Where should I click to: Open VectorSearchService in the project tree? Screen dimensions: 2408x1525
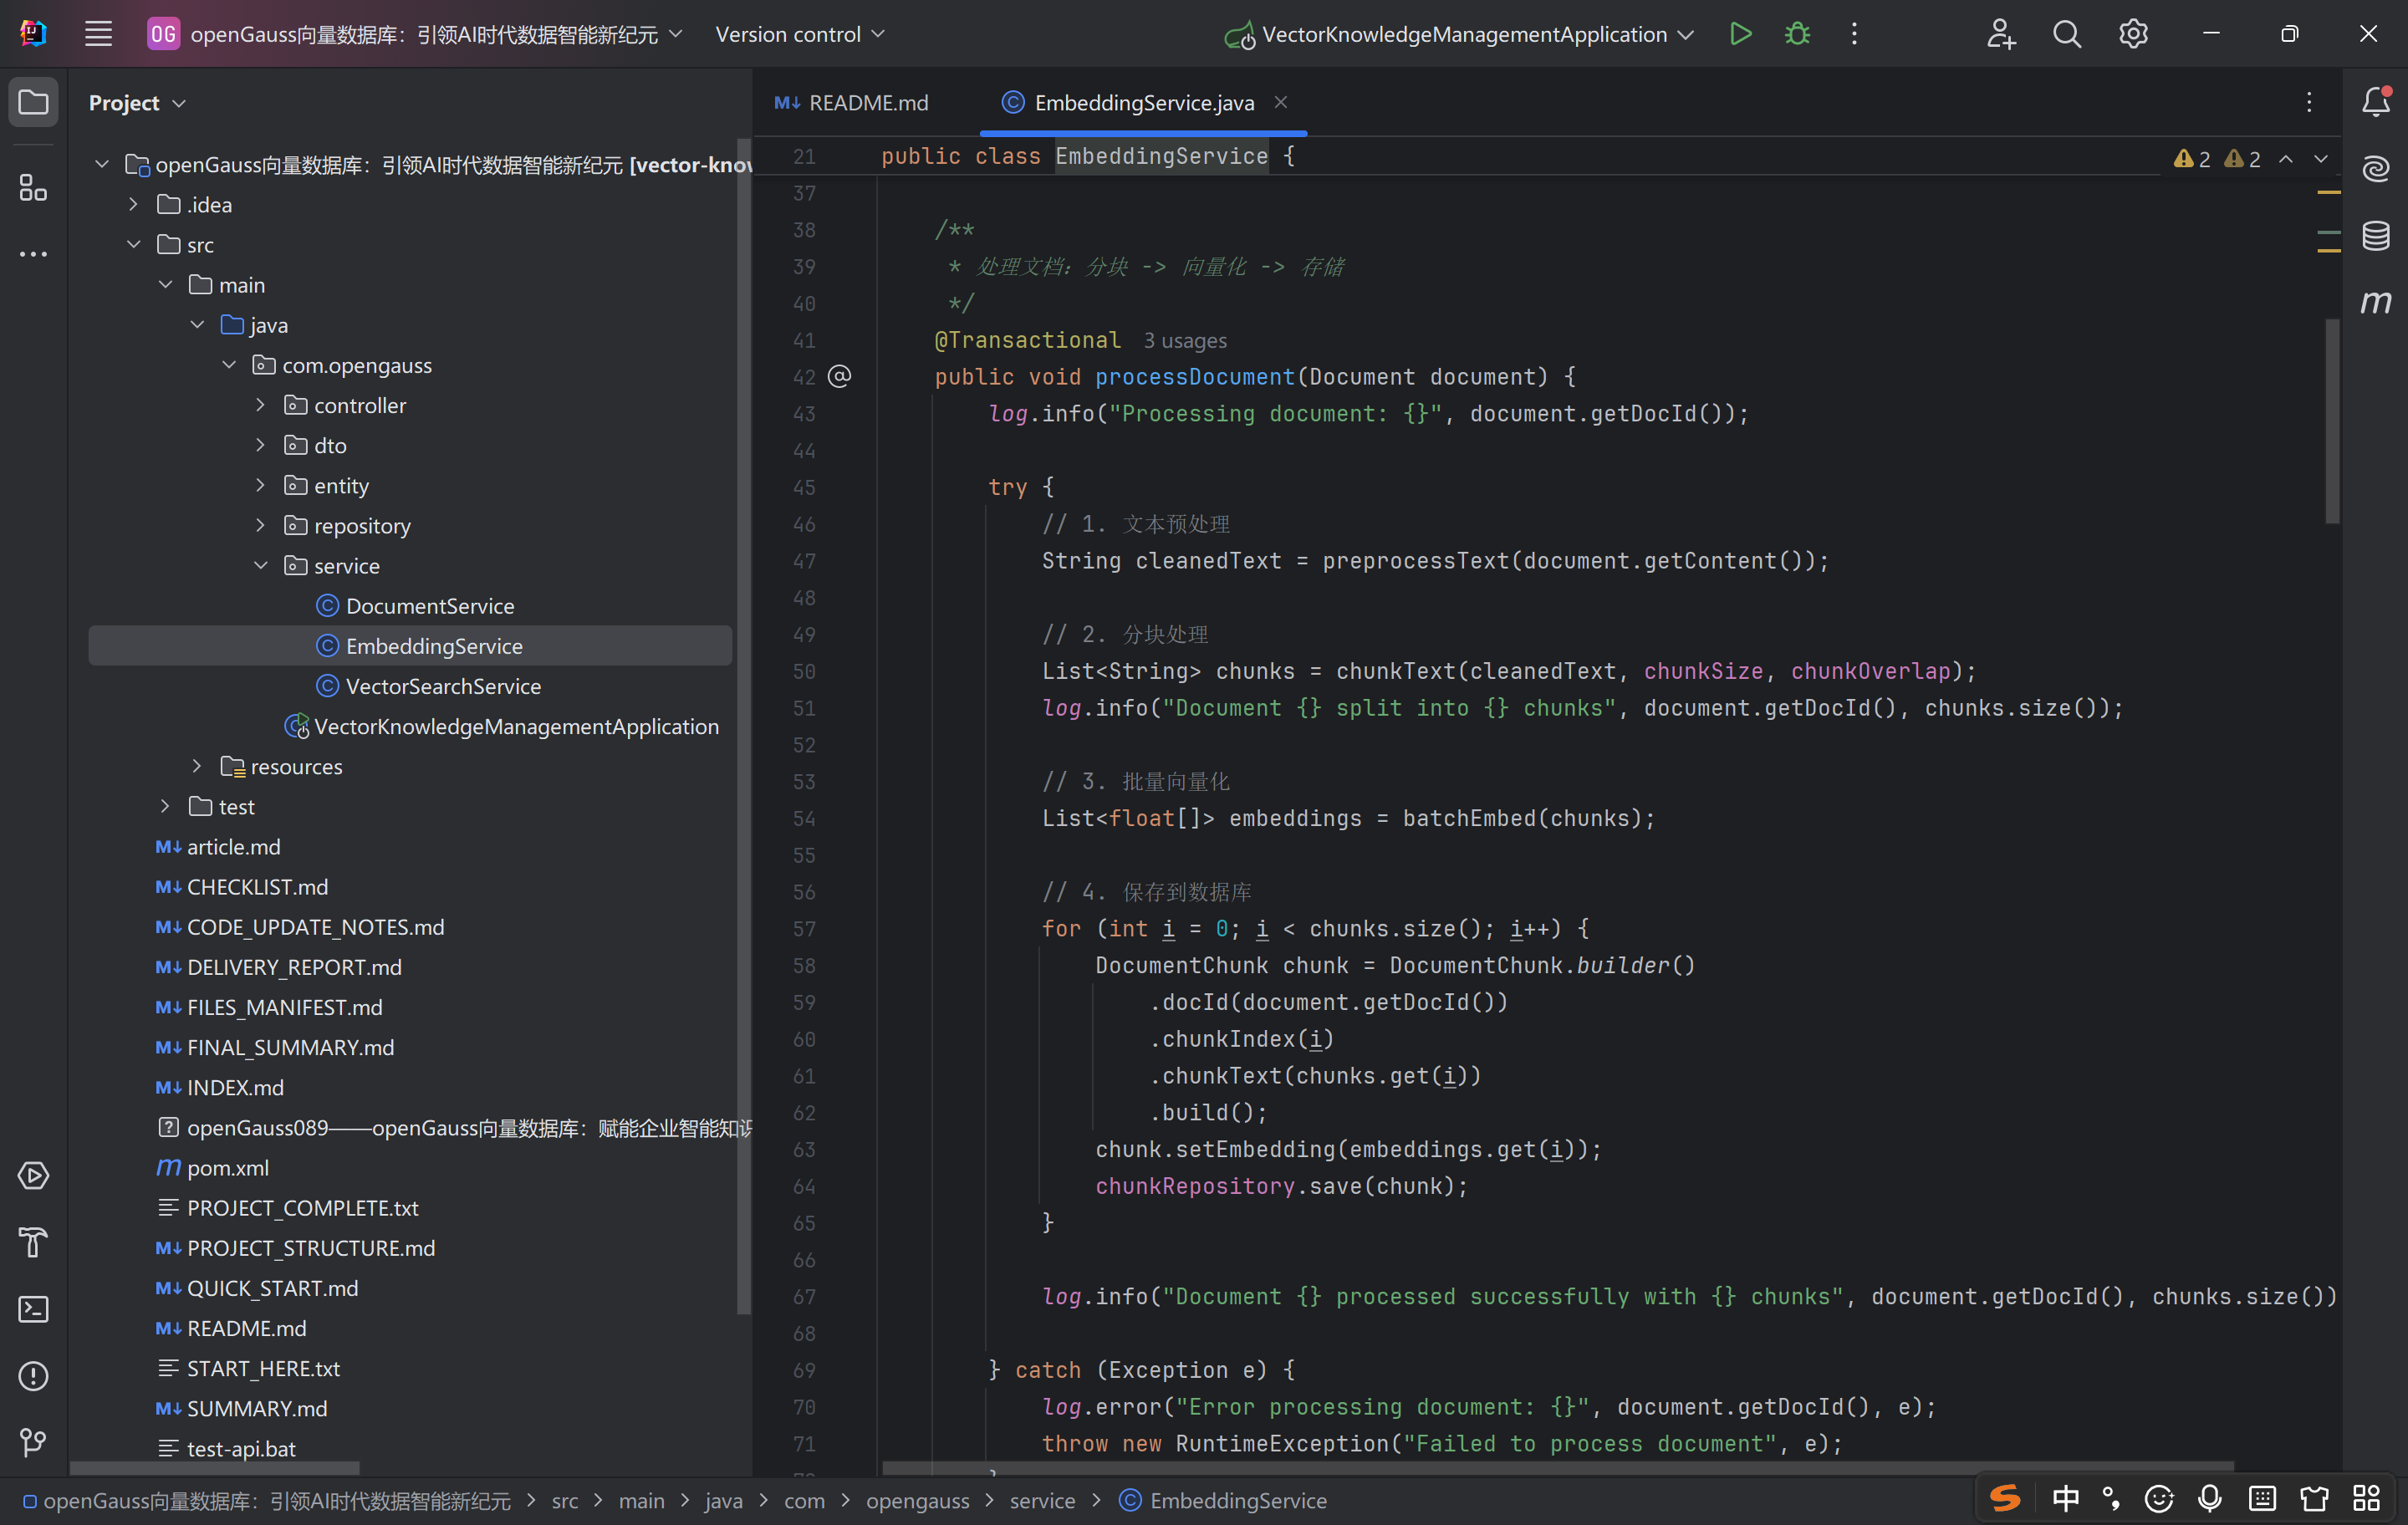coord(443,686)
